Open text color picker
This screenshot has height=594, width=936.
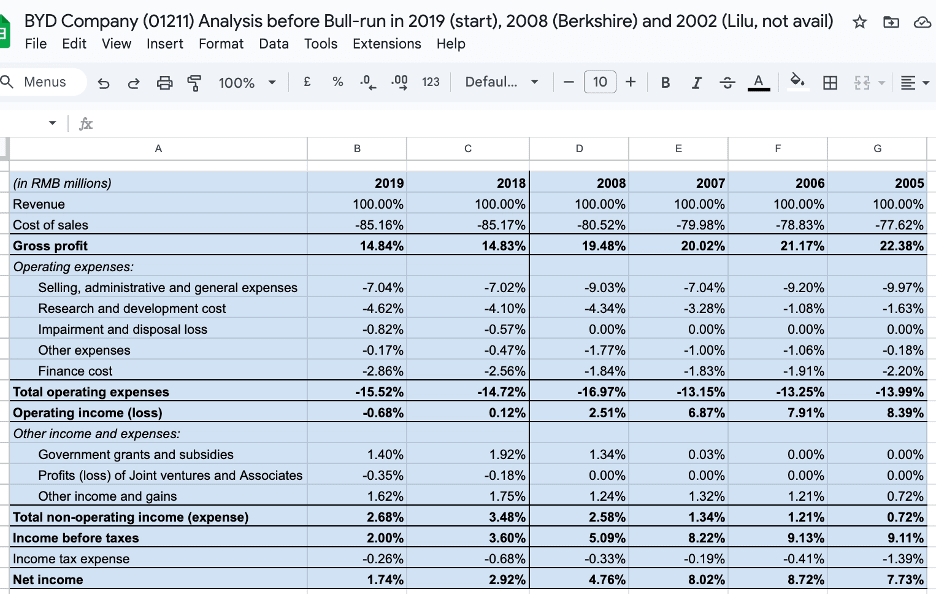[x=759, y=82]
